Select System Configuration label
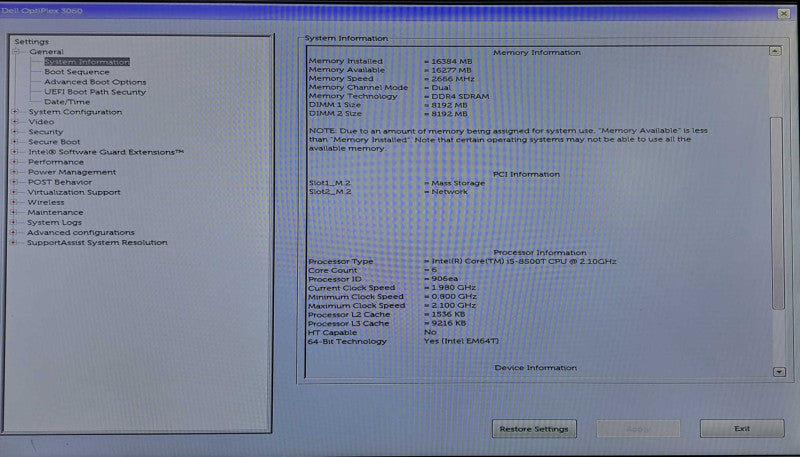The image size is (800, 457). tap(75, 112)
